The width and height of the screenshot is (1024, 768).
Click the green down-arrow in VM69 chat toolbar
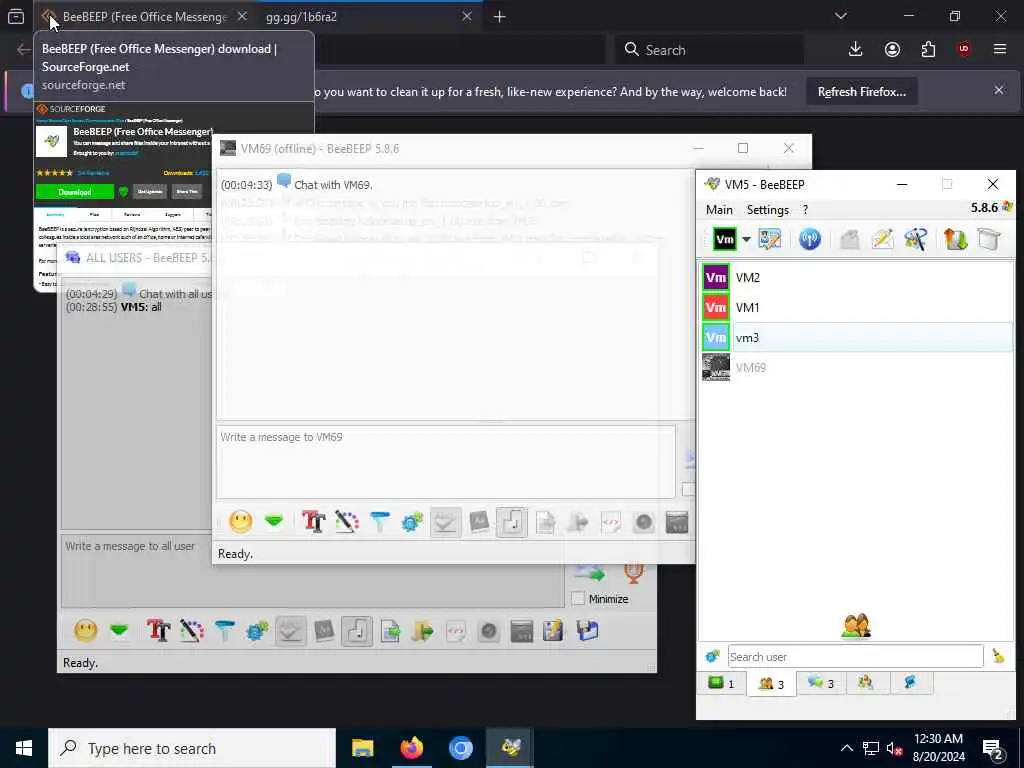point(274,522)
